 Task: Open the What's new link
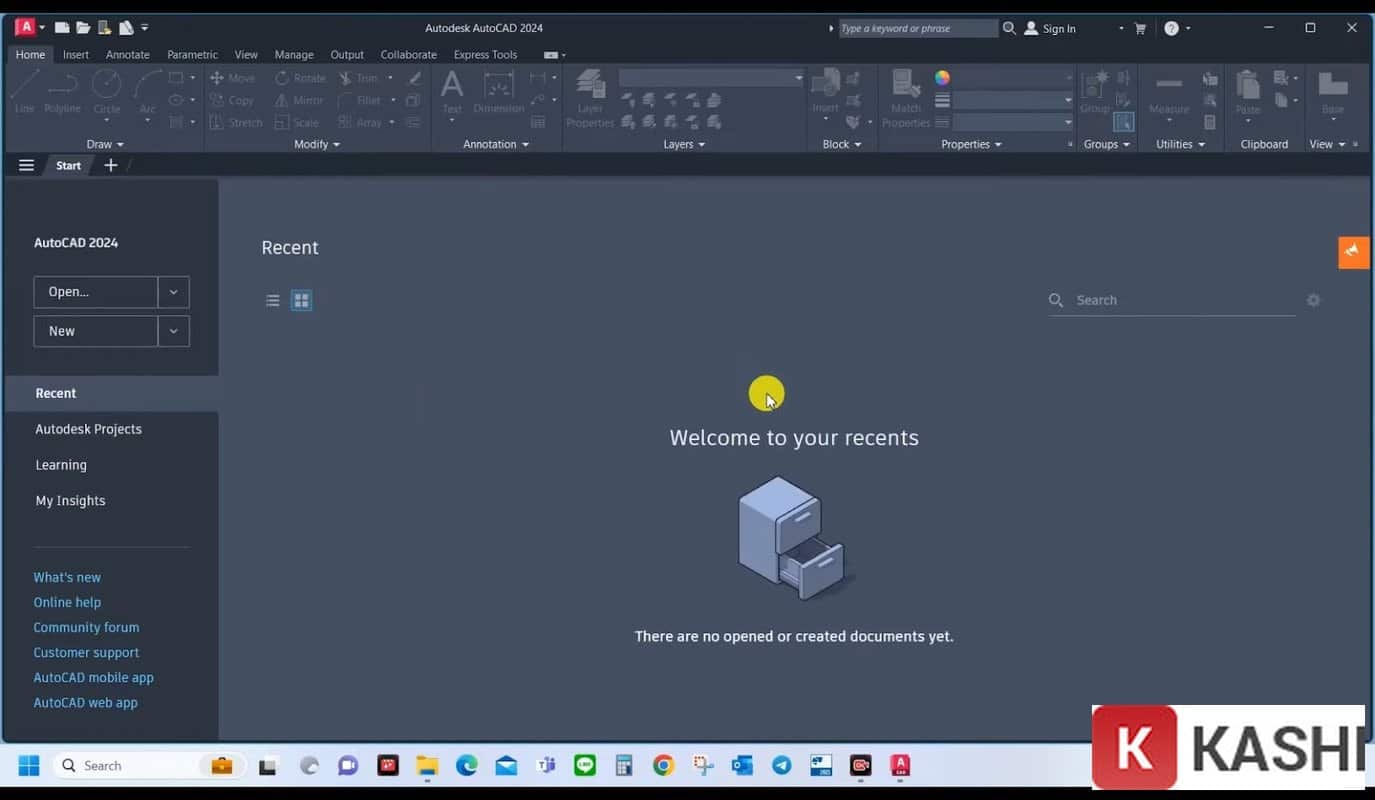click(67, 577)
